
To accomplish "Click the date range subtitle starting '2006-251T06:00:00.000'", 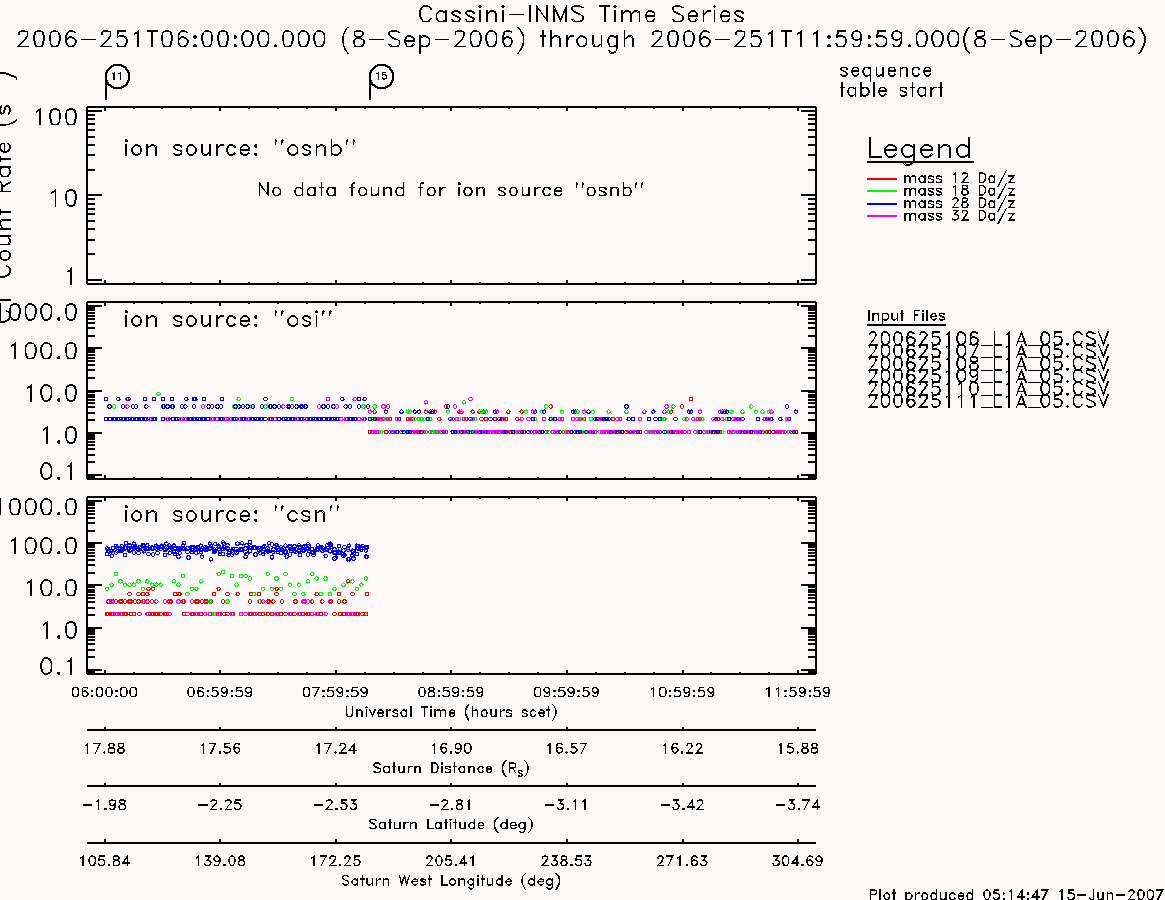I will pyautogui.click(x=582, y=39).
